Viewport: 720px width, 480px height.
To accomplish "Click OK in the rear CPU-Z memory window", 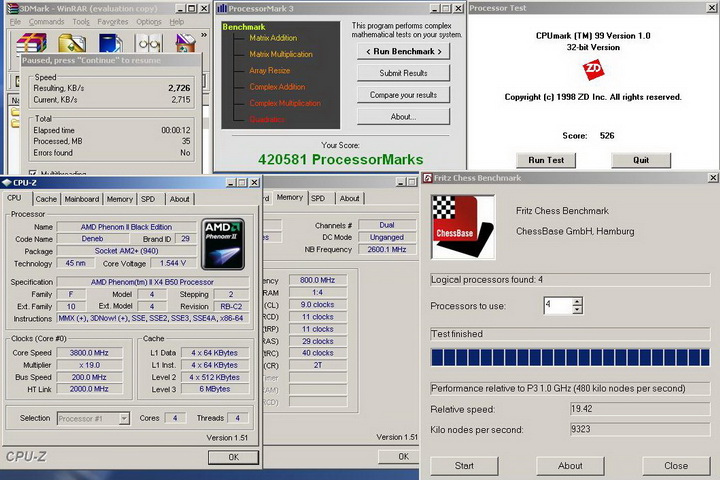I will [x=400, y=457].
